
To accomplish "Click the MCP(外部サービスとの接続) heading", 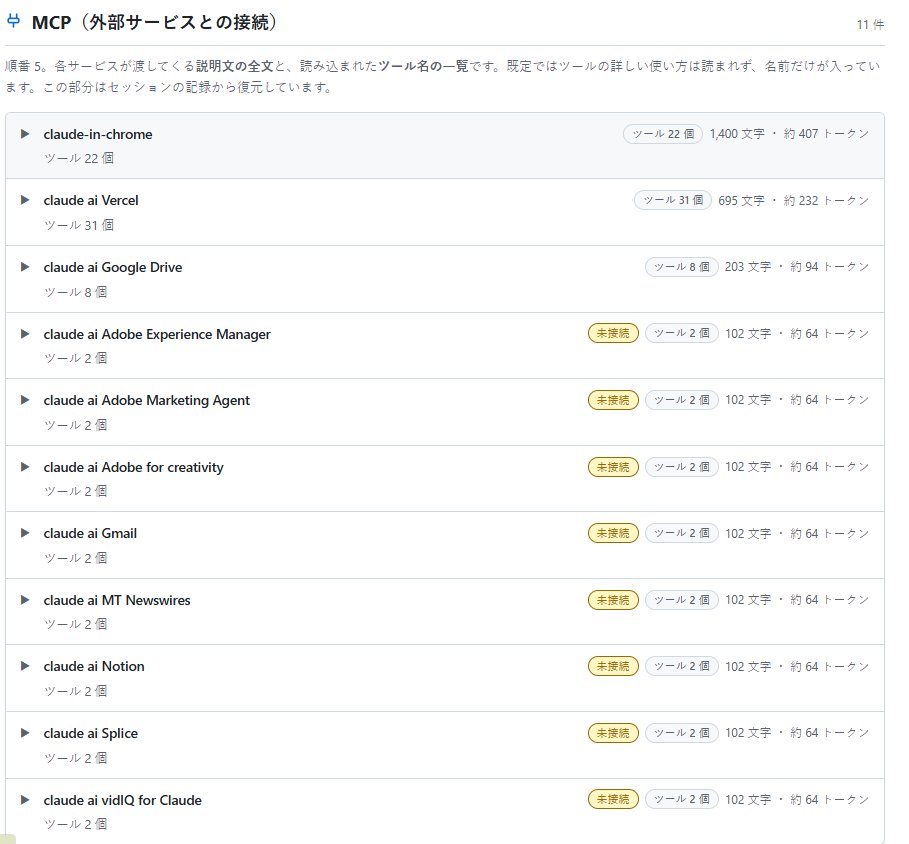I will point(156,22).
